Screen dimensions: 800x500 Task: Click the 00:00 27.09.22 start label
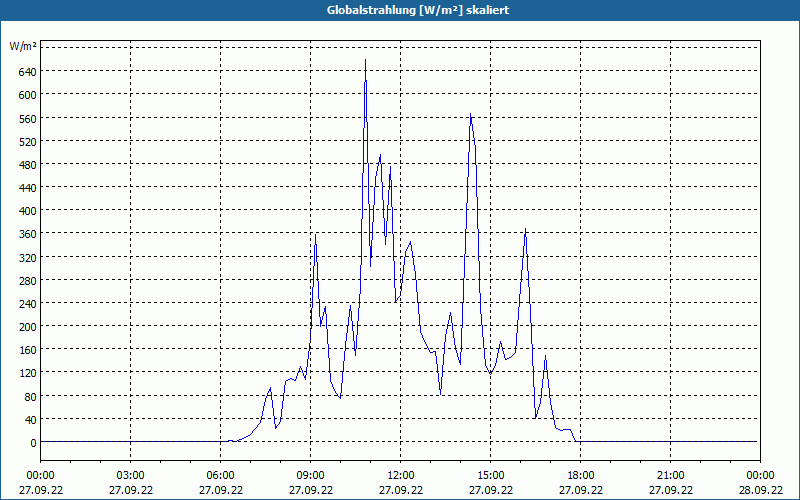[41, 483]
